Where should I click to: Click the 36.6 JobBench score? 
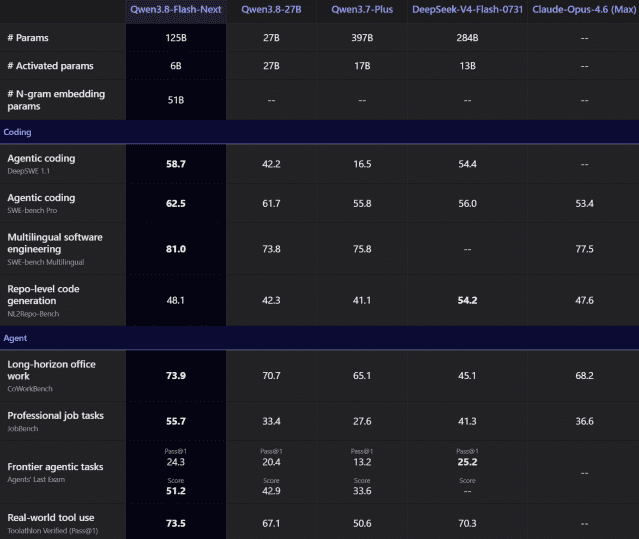click(x=584, y=421)
